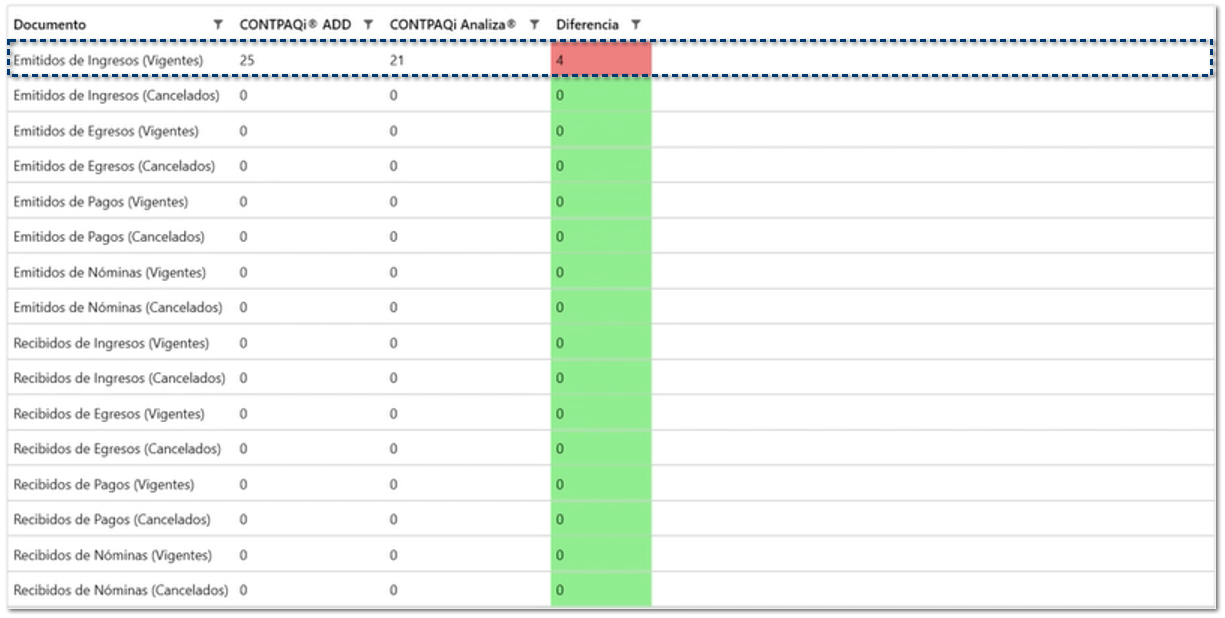Sort by the Documento column header

49,24
